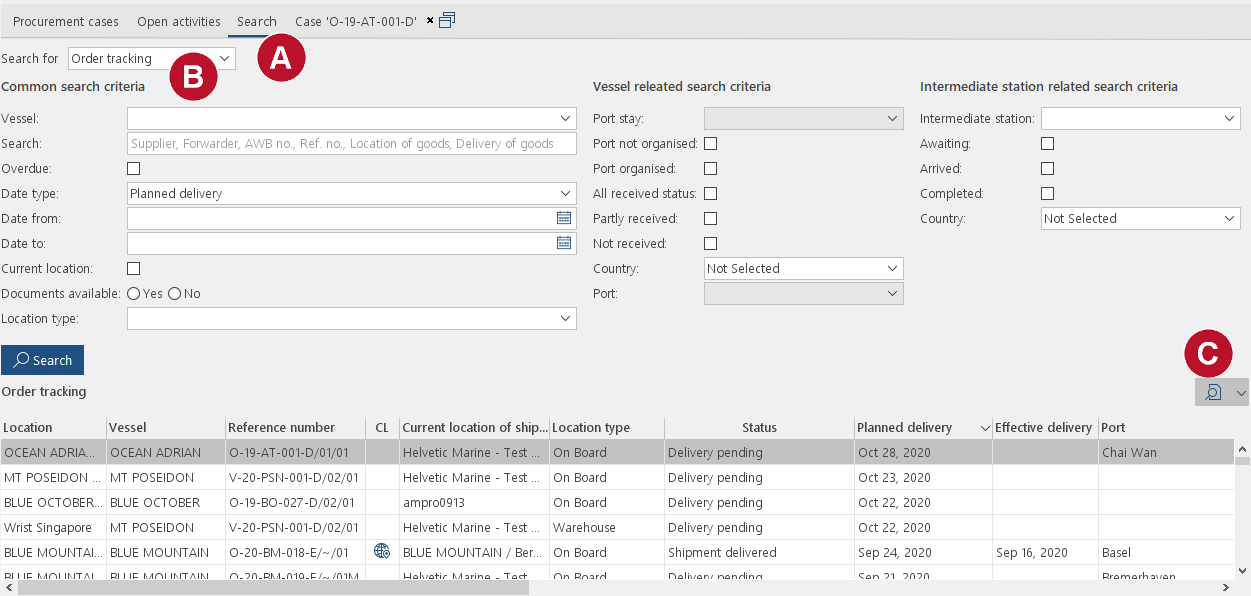Sort by the Location column header
Screen dimensions: 1251x596
53,428
